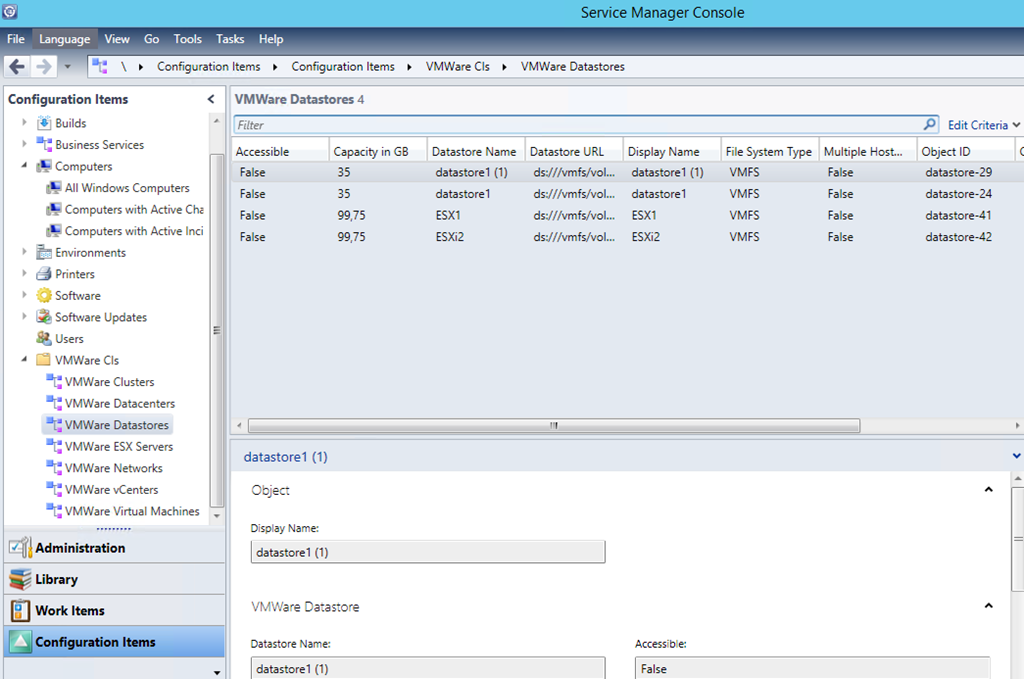Switch to Work Items workspace
Screen dimensions: 1024x679
click(69, 611)
